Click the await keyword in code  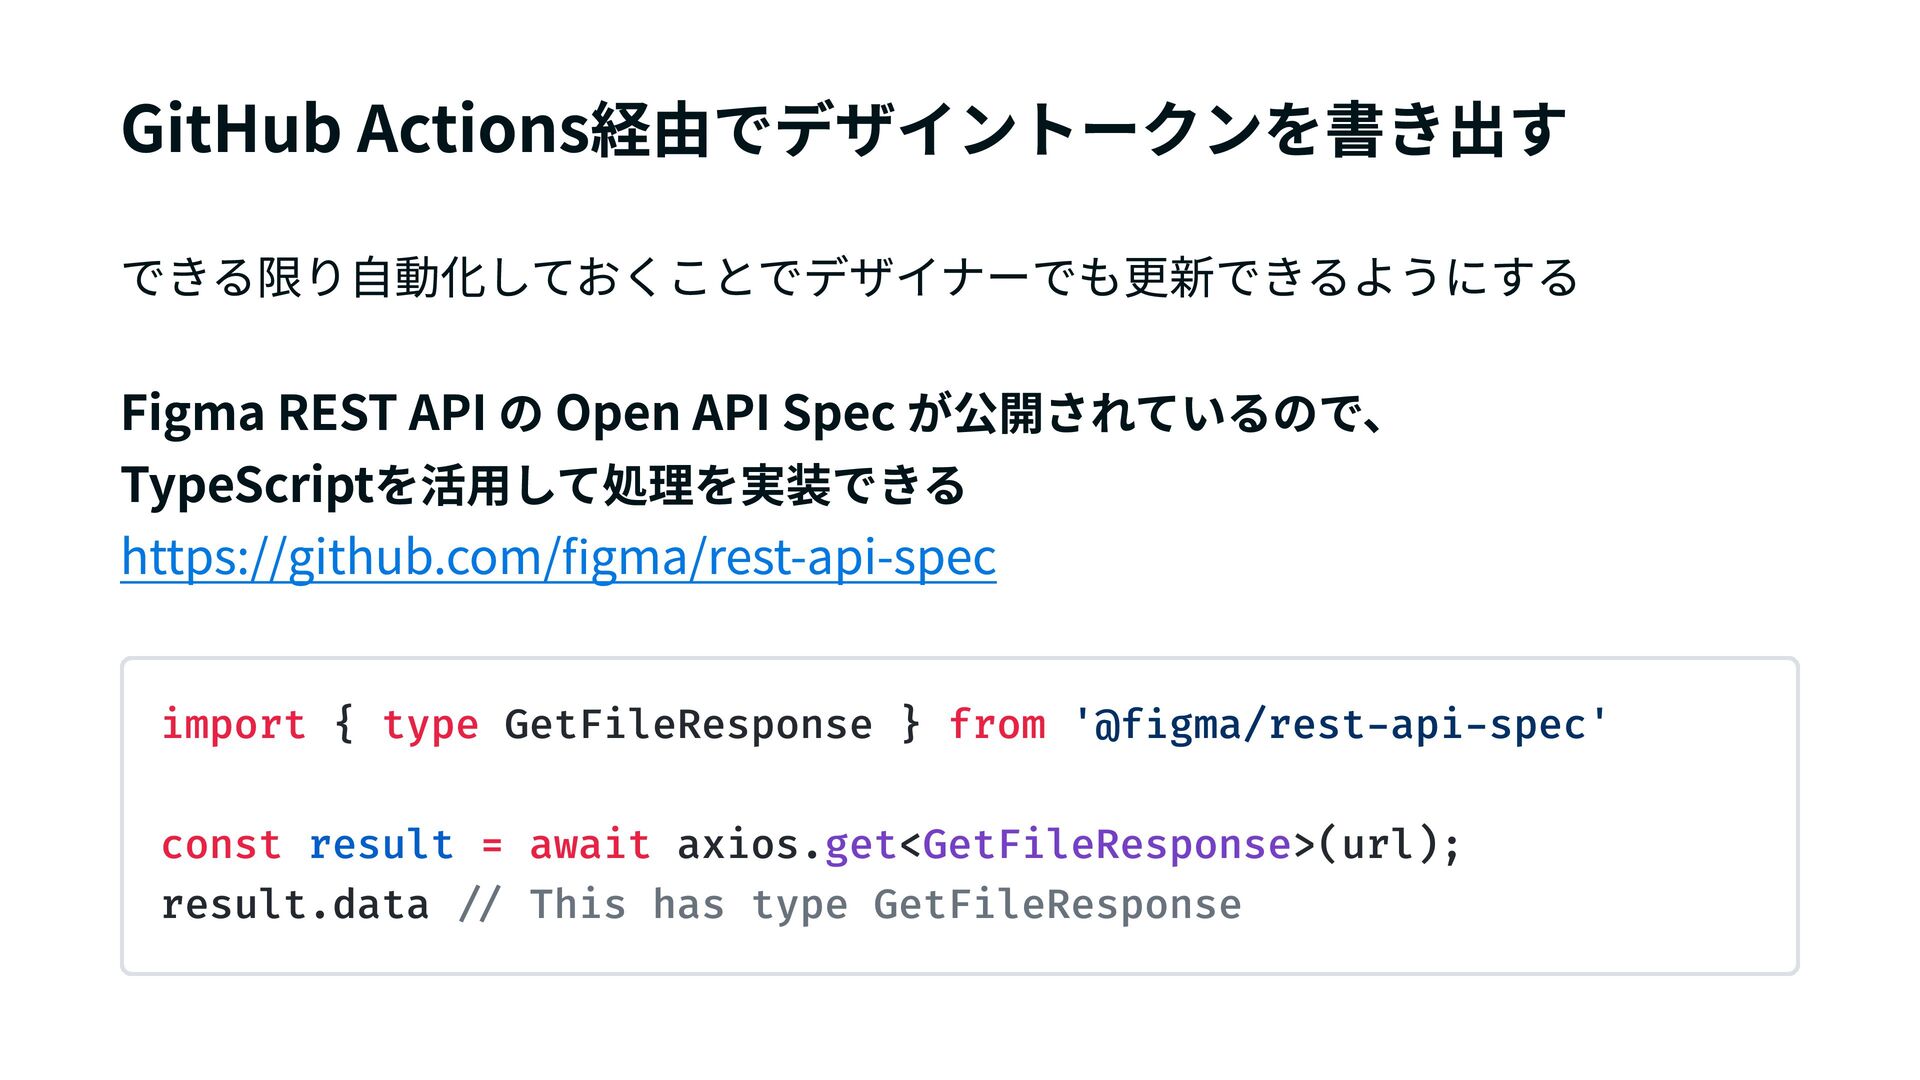coord(589,845)
